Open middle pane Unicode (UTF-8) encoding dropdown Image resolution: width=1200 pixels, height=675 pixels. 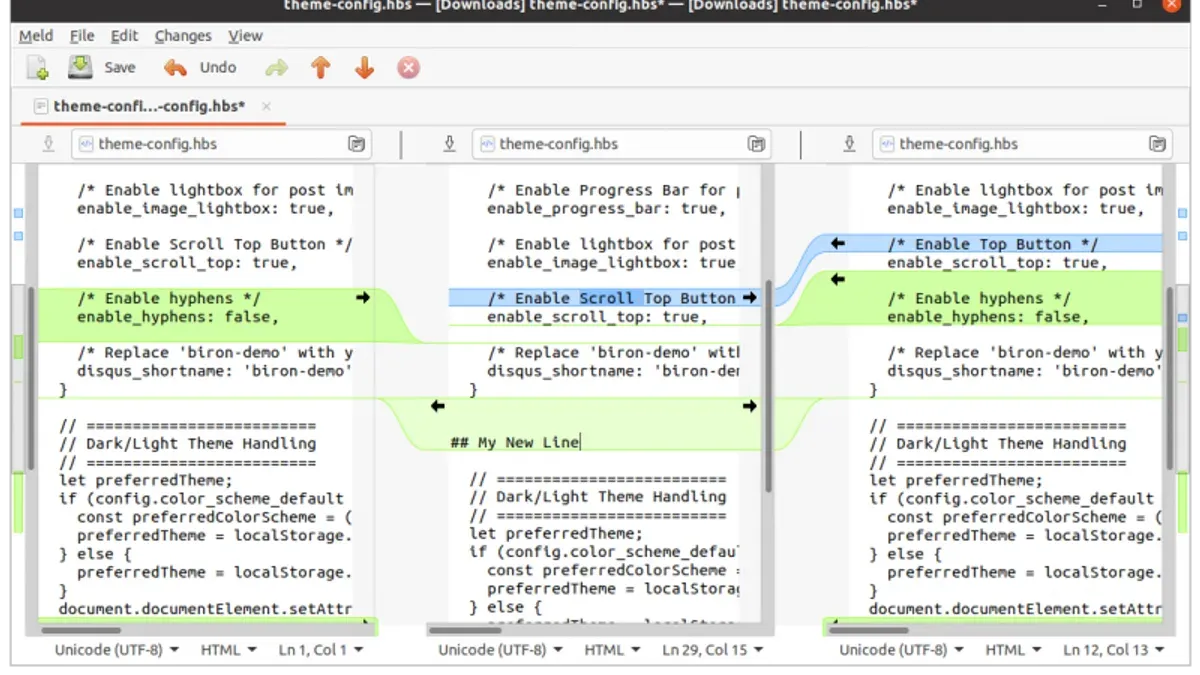tap(502, 650)
